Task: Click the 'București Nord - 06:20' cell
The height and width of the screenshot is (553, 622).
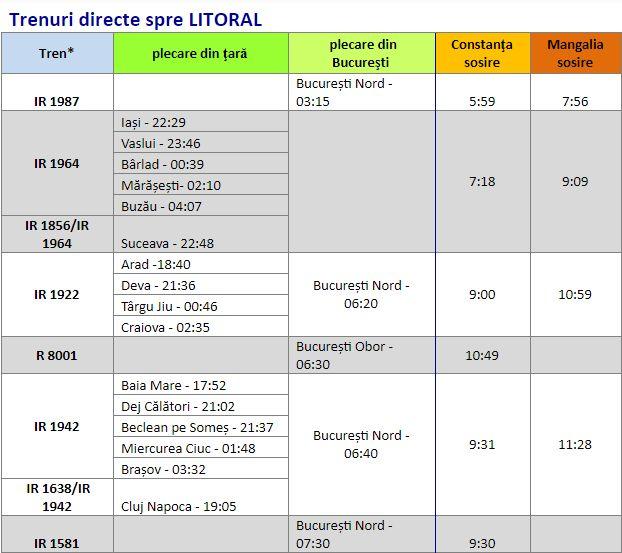Action: [361, 294]
